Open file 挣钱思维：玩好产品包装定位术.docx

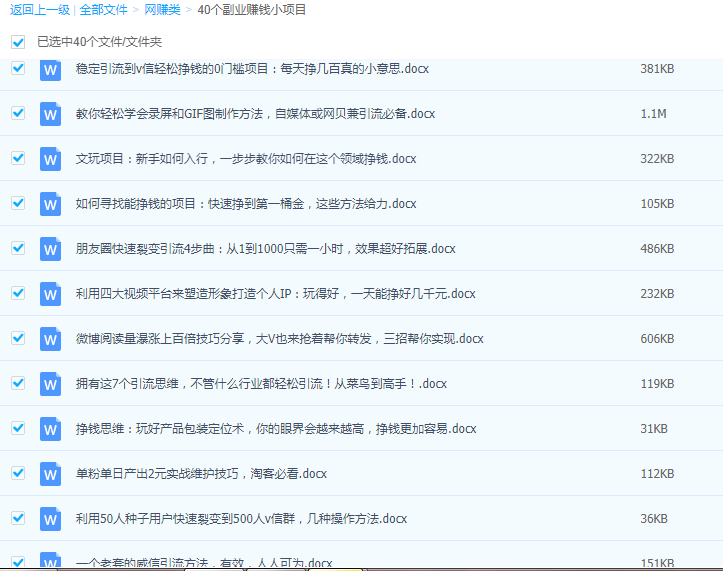click(x=276, y=428)
